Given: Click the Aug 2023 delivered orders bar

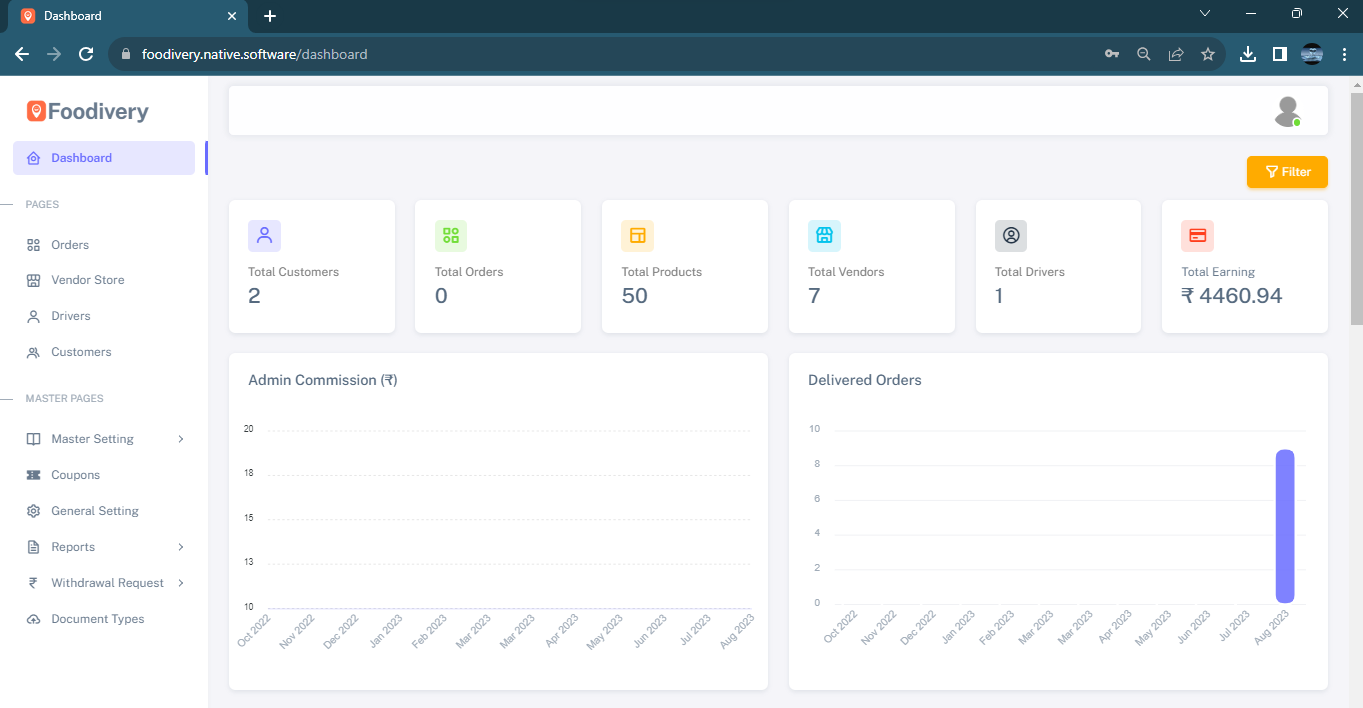Looking at the screenshot, I should tap(1285, 526).
